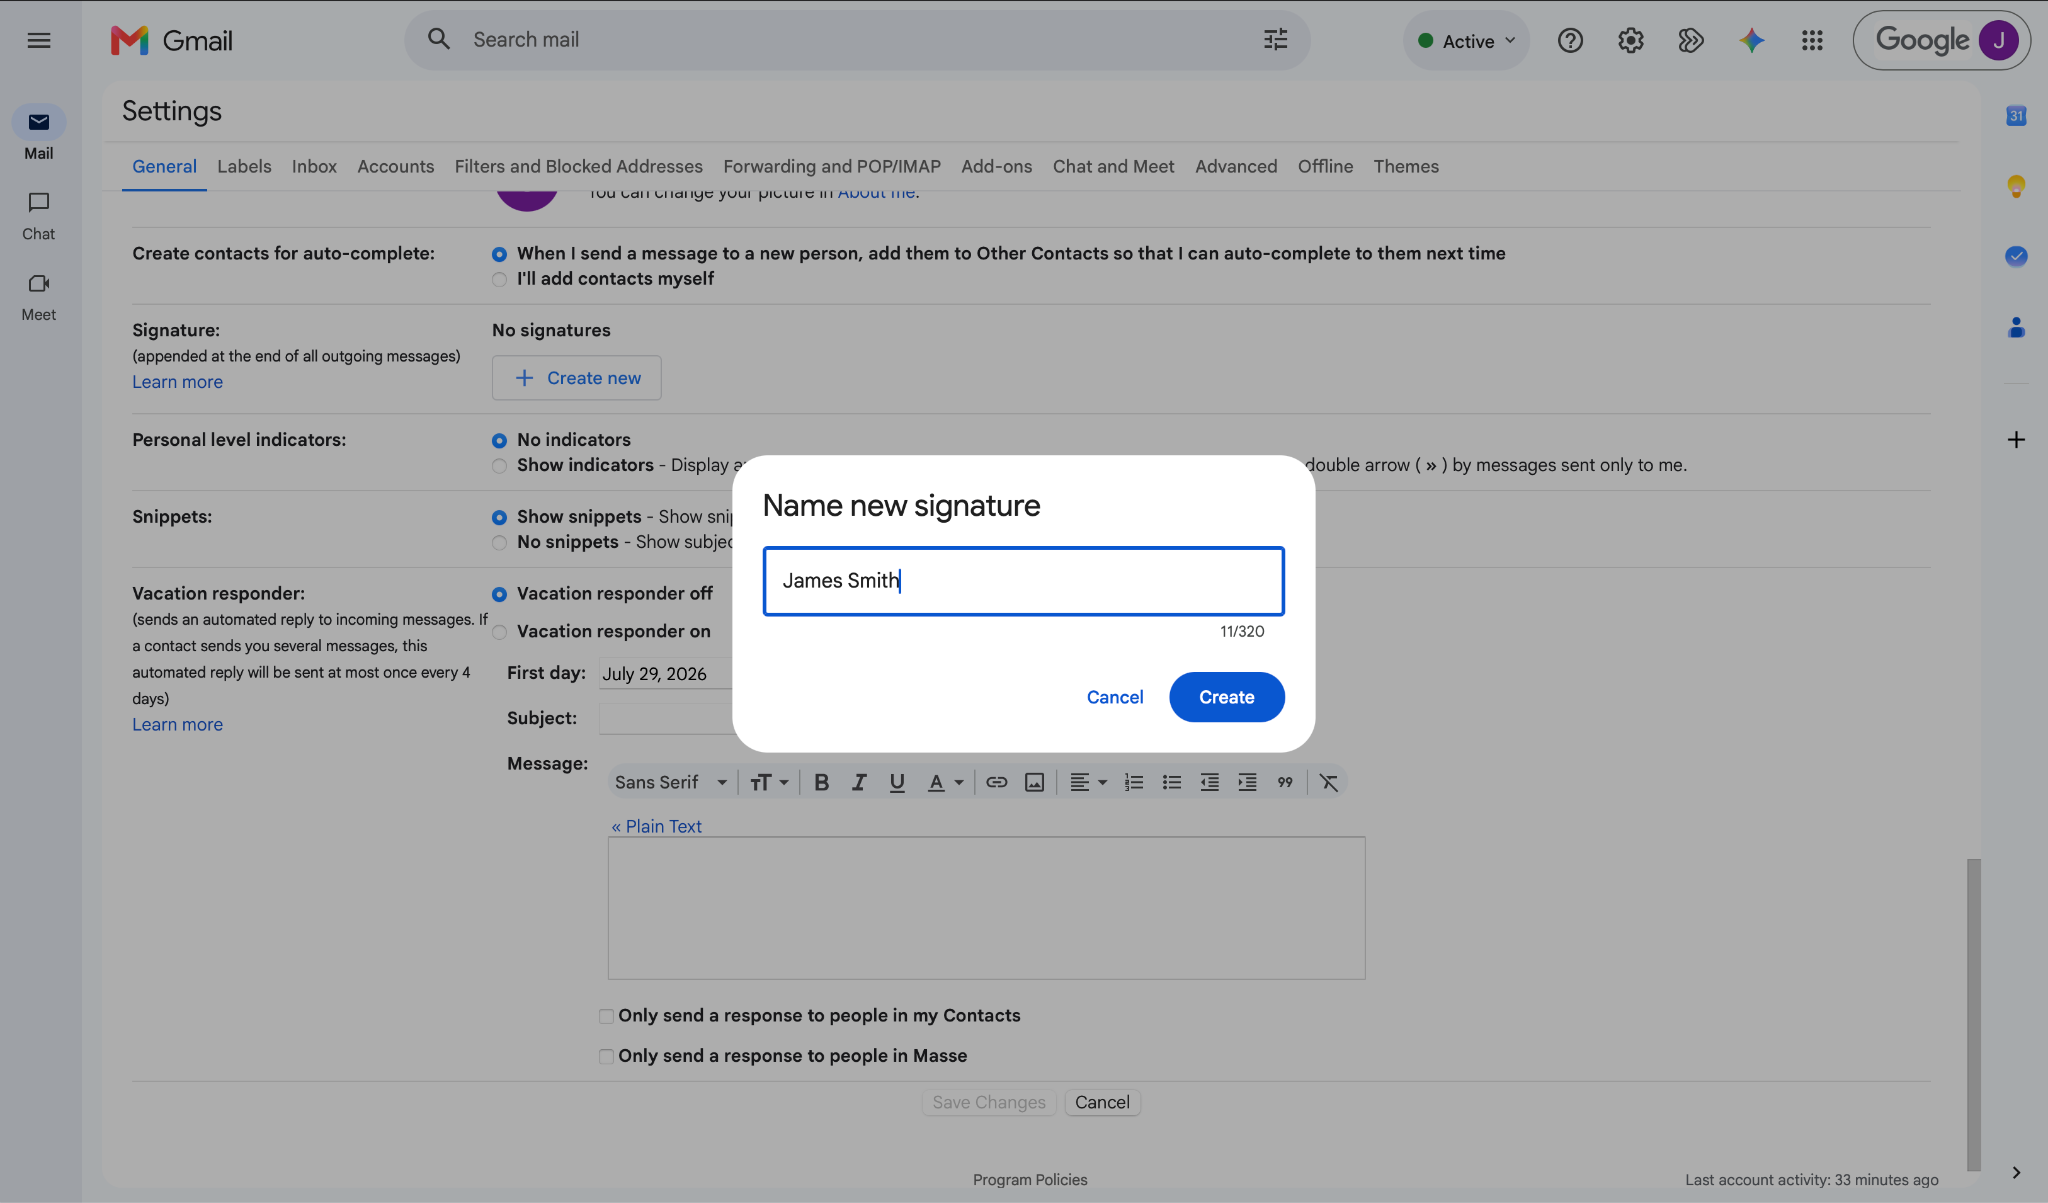
Task: Show search options filter icon
Action: point(1275,40)
